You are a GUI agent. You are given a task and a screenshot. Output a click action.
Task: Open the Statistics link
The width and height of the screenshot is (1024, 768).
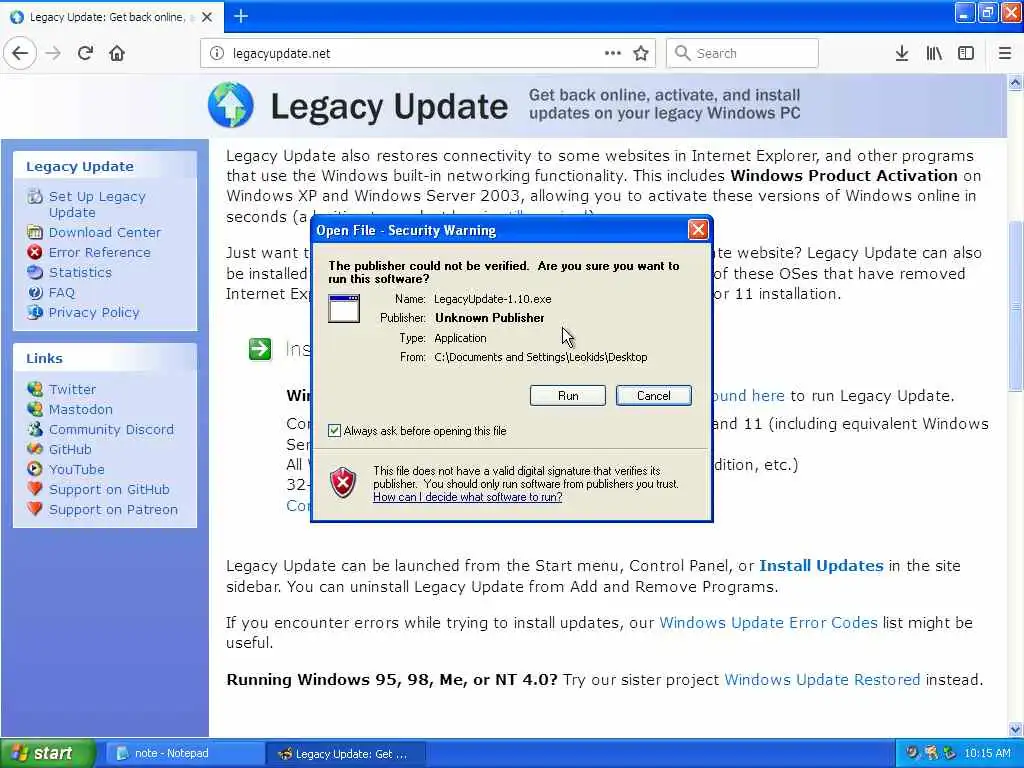80,272
